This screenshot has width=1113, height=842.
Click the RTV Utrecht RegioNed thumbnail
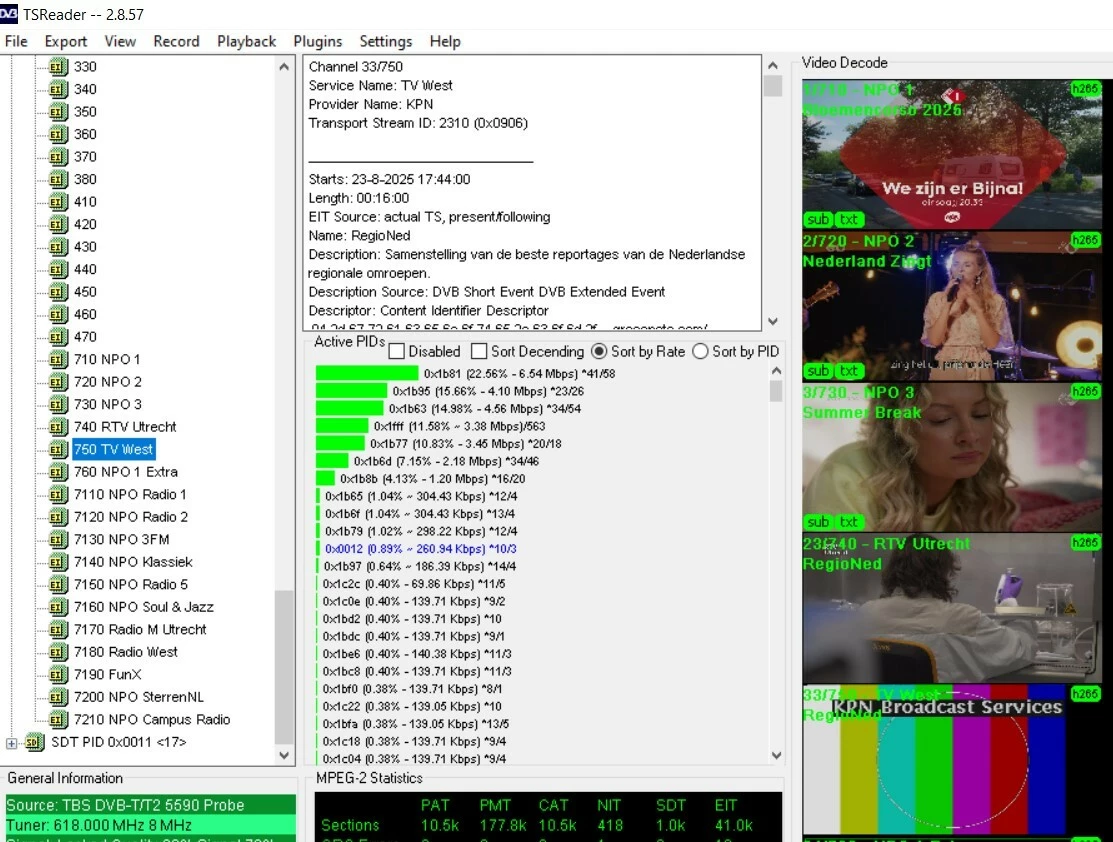952,608
